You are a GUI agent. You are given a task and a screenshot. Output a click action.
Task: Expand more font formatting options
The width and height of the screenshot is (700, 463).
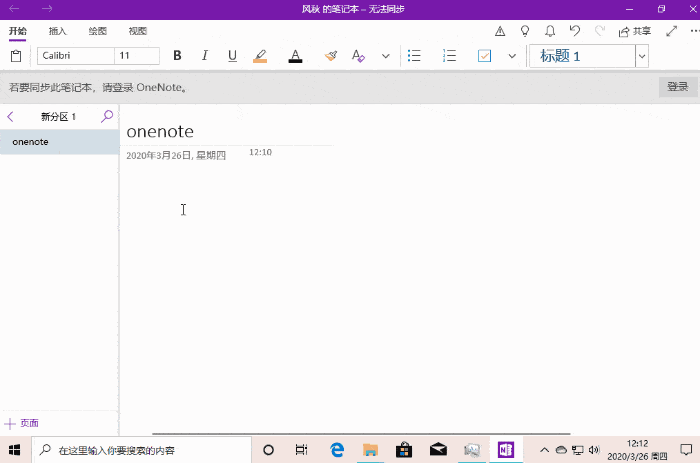386,56
